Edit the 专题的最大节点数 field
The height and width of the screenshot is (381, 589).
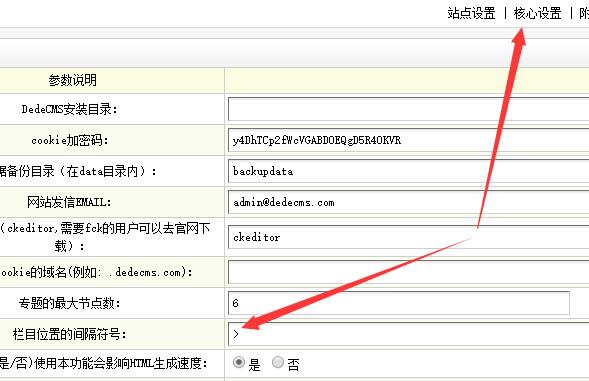click(x=399, y=303)
